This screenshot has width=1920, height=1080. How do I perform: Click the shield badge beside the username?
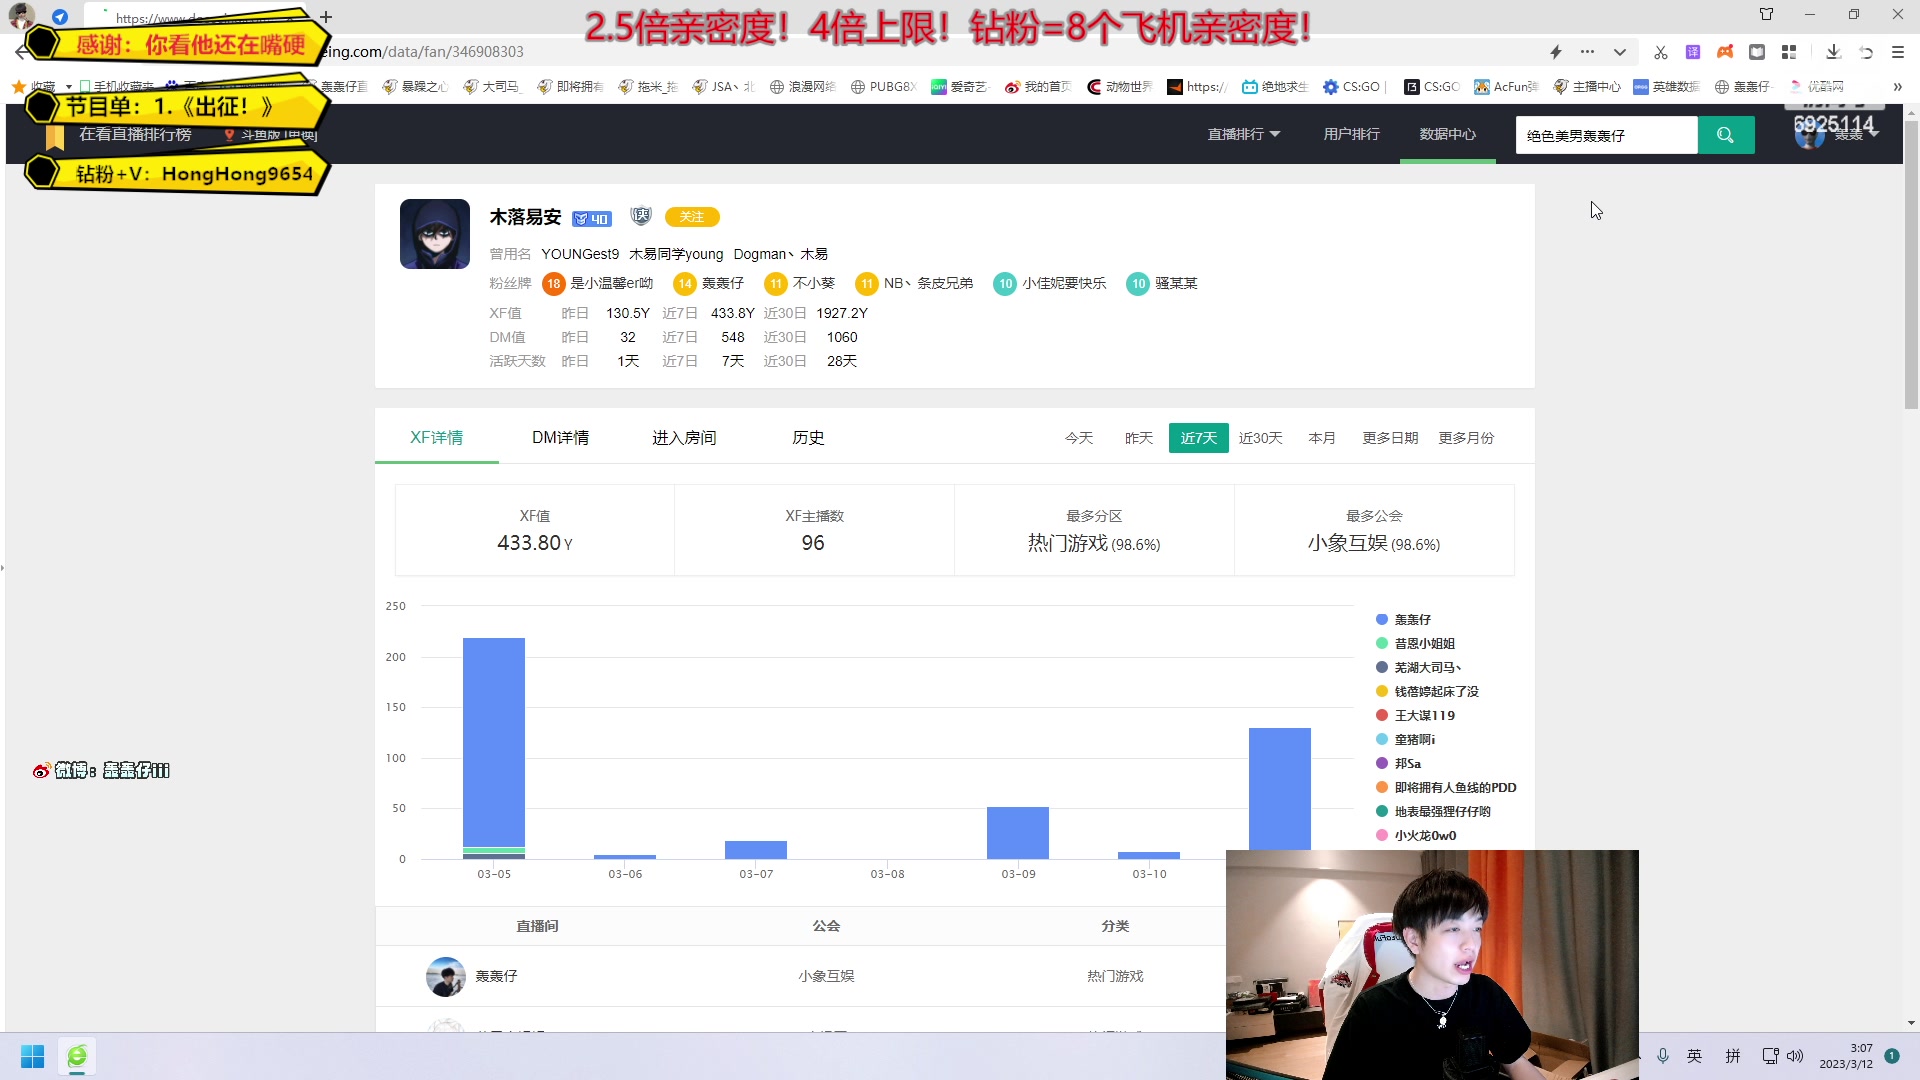pyautogui.click(x=641, y=216)
